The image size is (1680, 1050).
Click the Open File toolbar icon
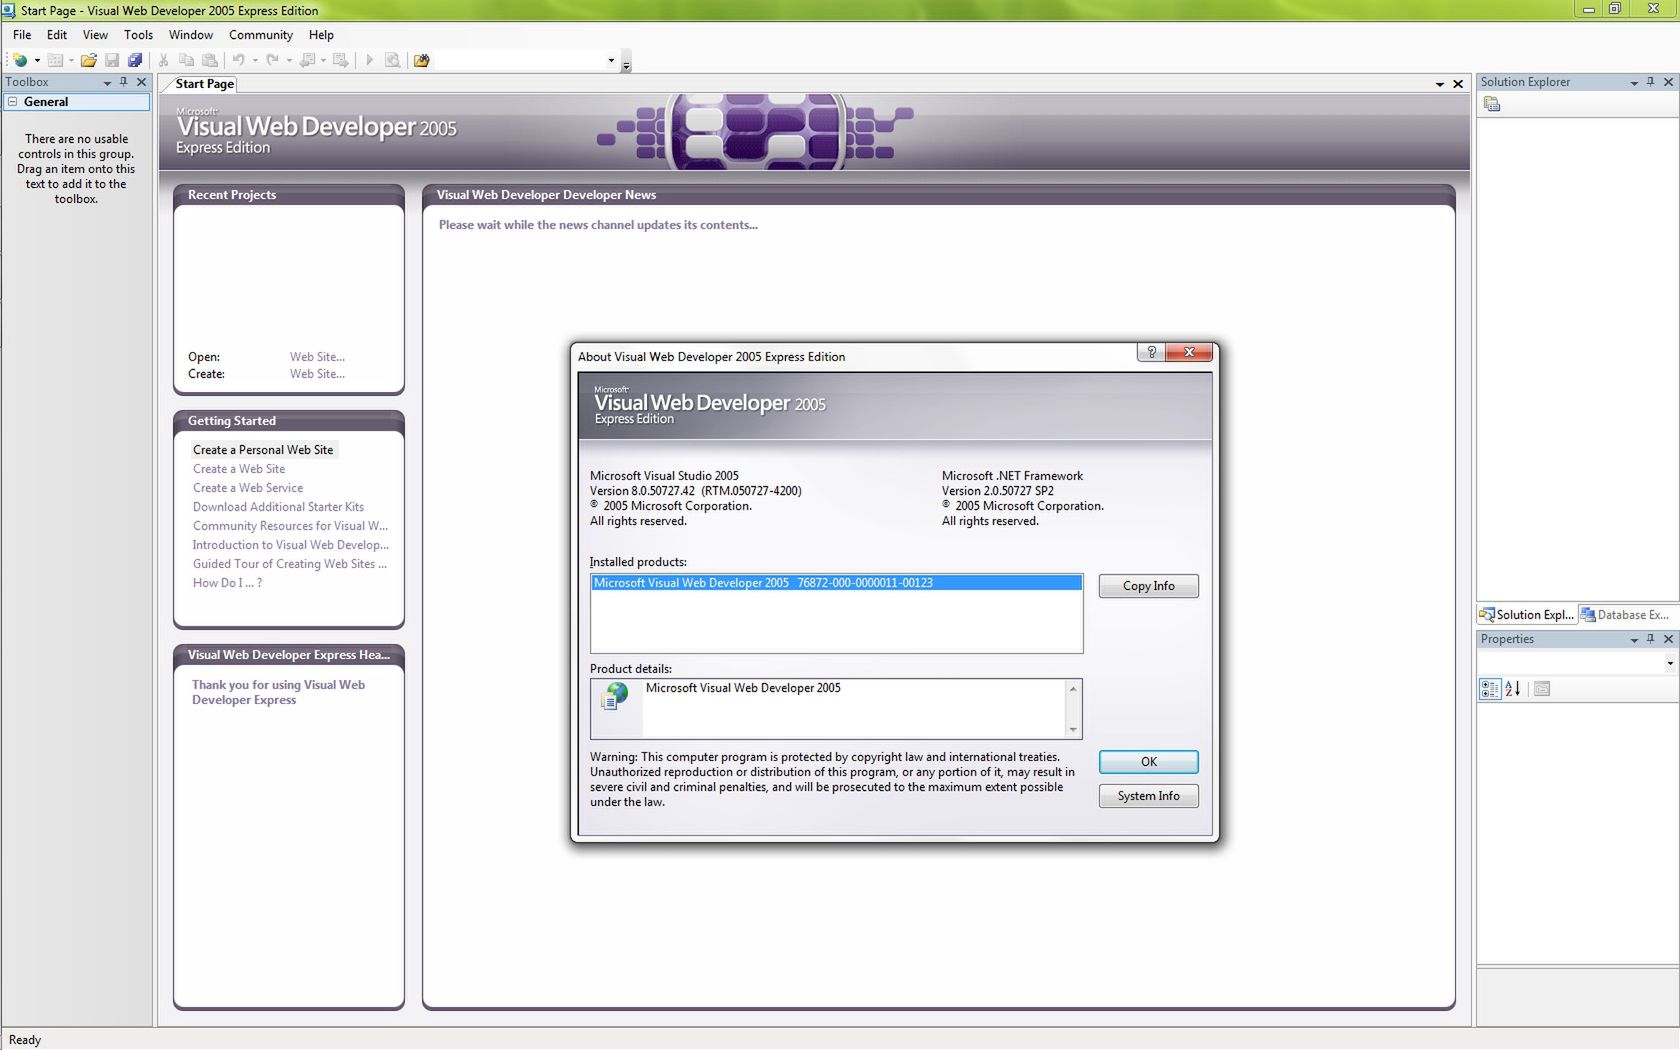coord(89,60)
